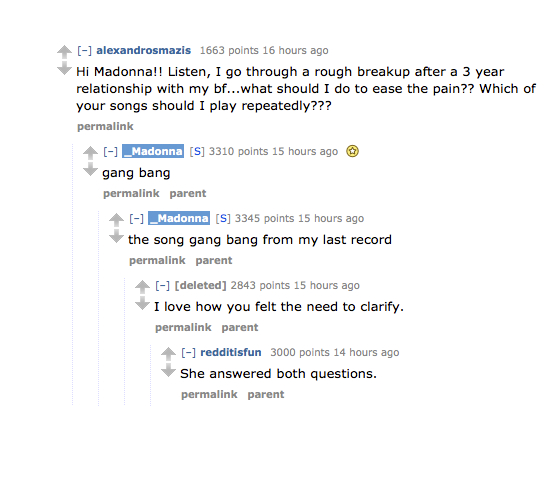Viewport: 560px width, 478px height.
Task: Collapse redditisfun's comment with [–]
Action: point(189,353)
